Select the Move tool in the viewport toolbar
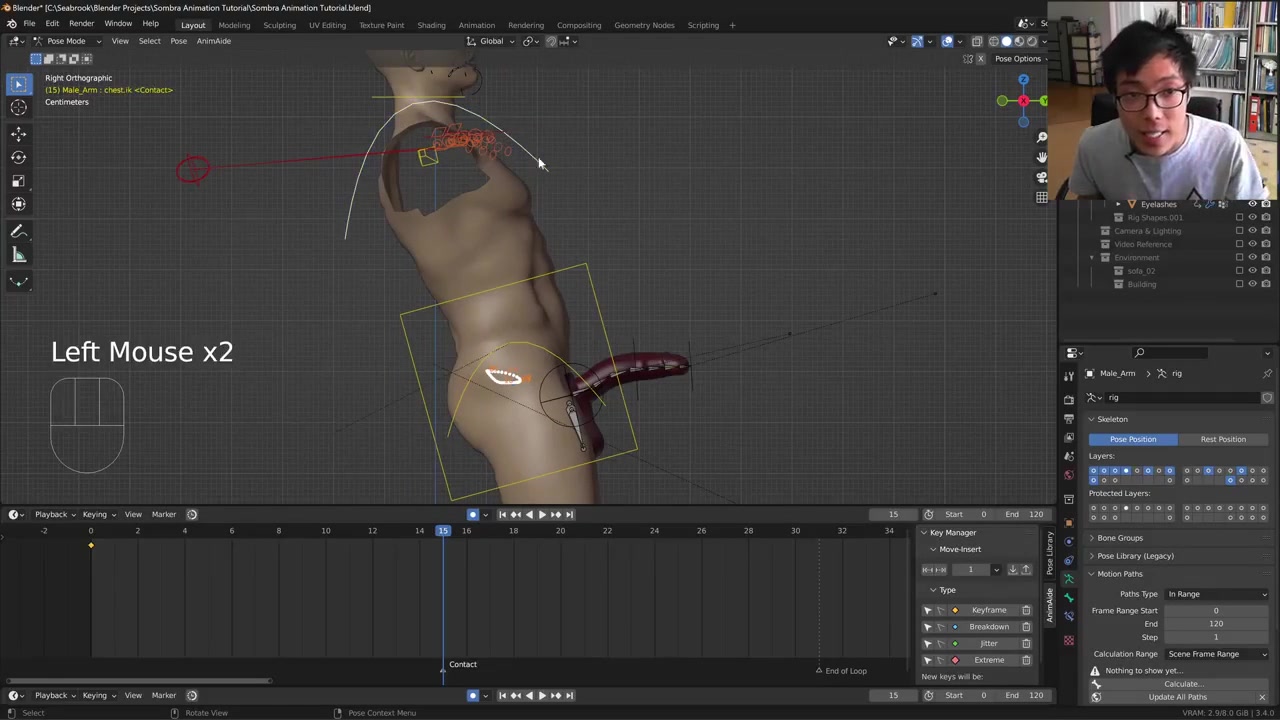The height and width of the screenshot is (720, 1280). [x=18, y=133]
